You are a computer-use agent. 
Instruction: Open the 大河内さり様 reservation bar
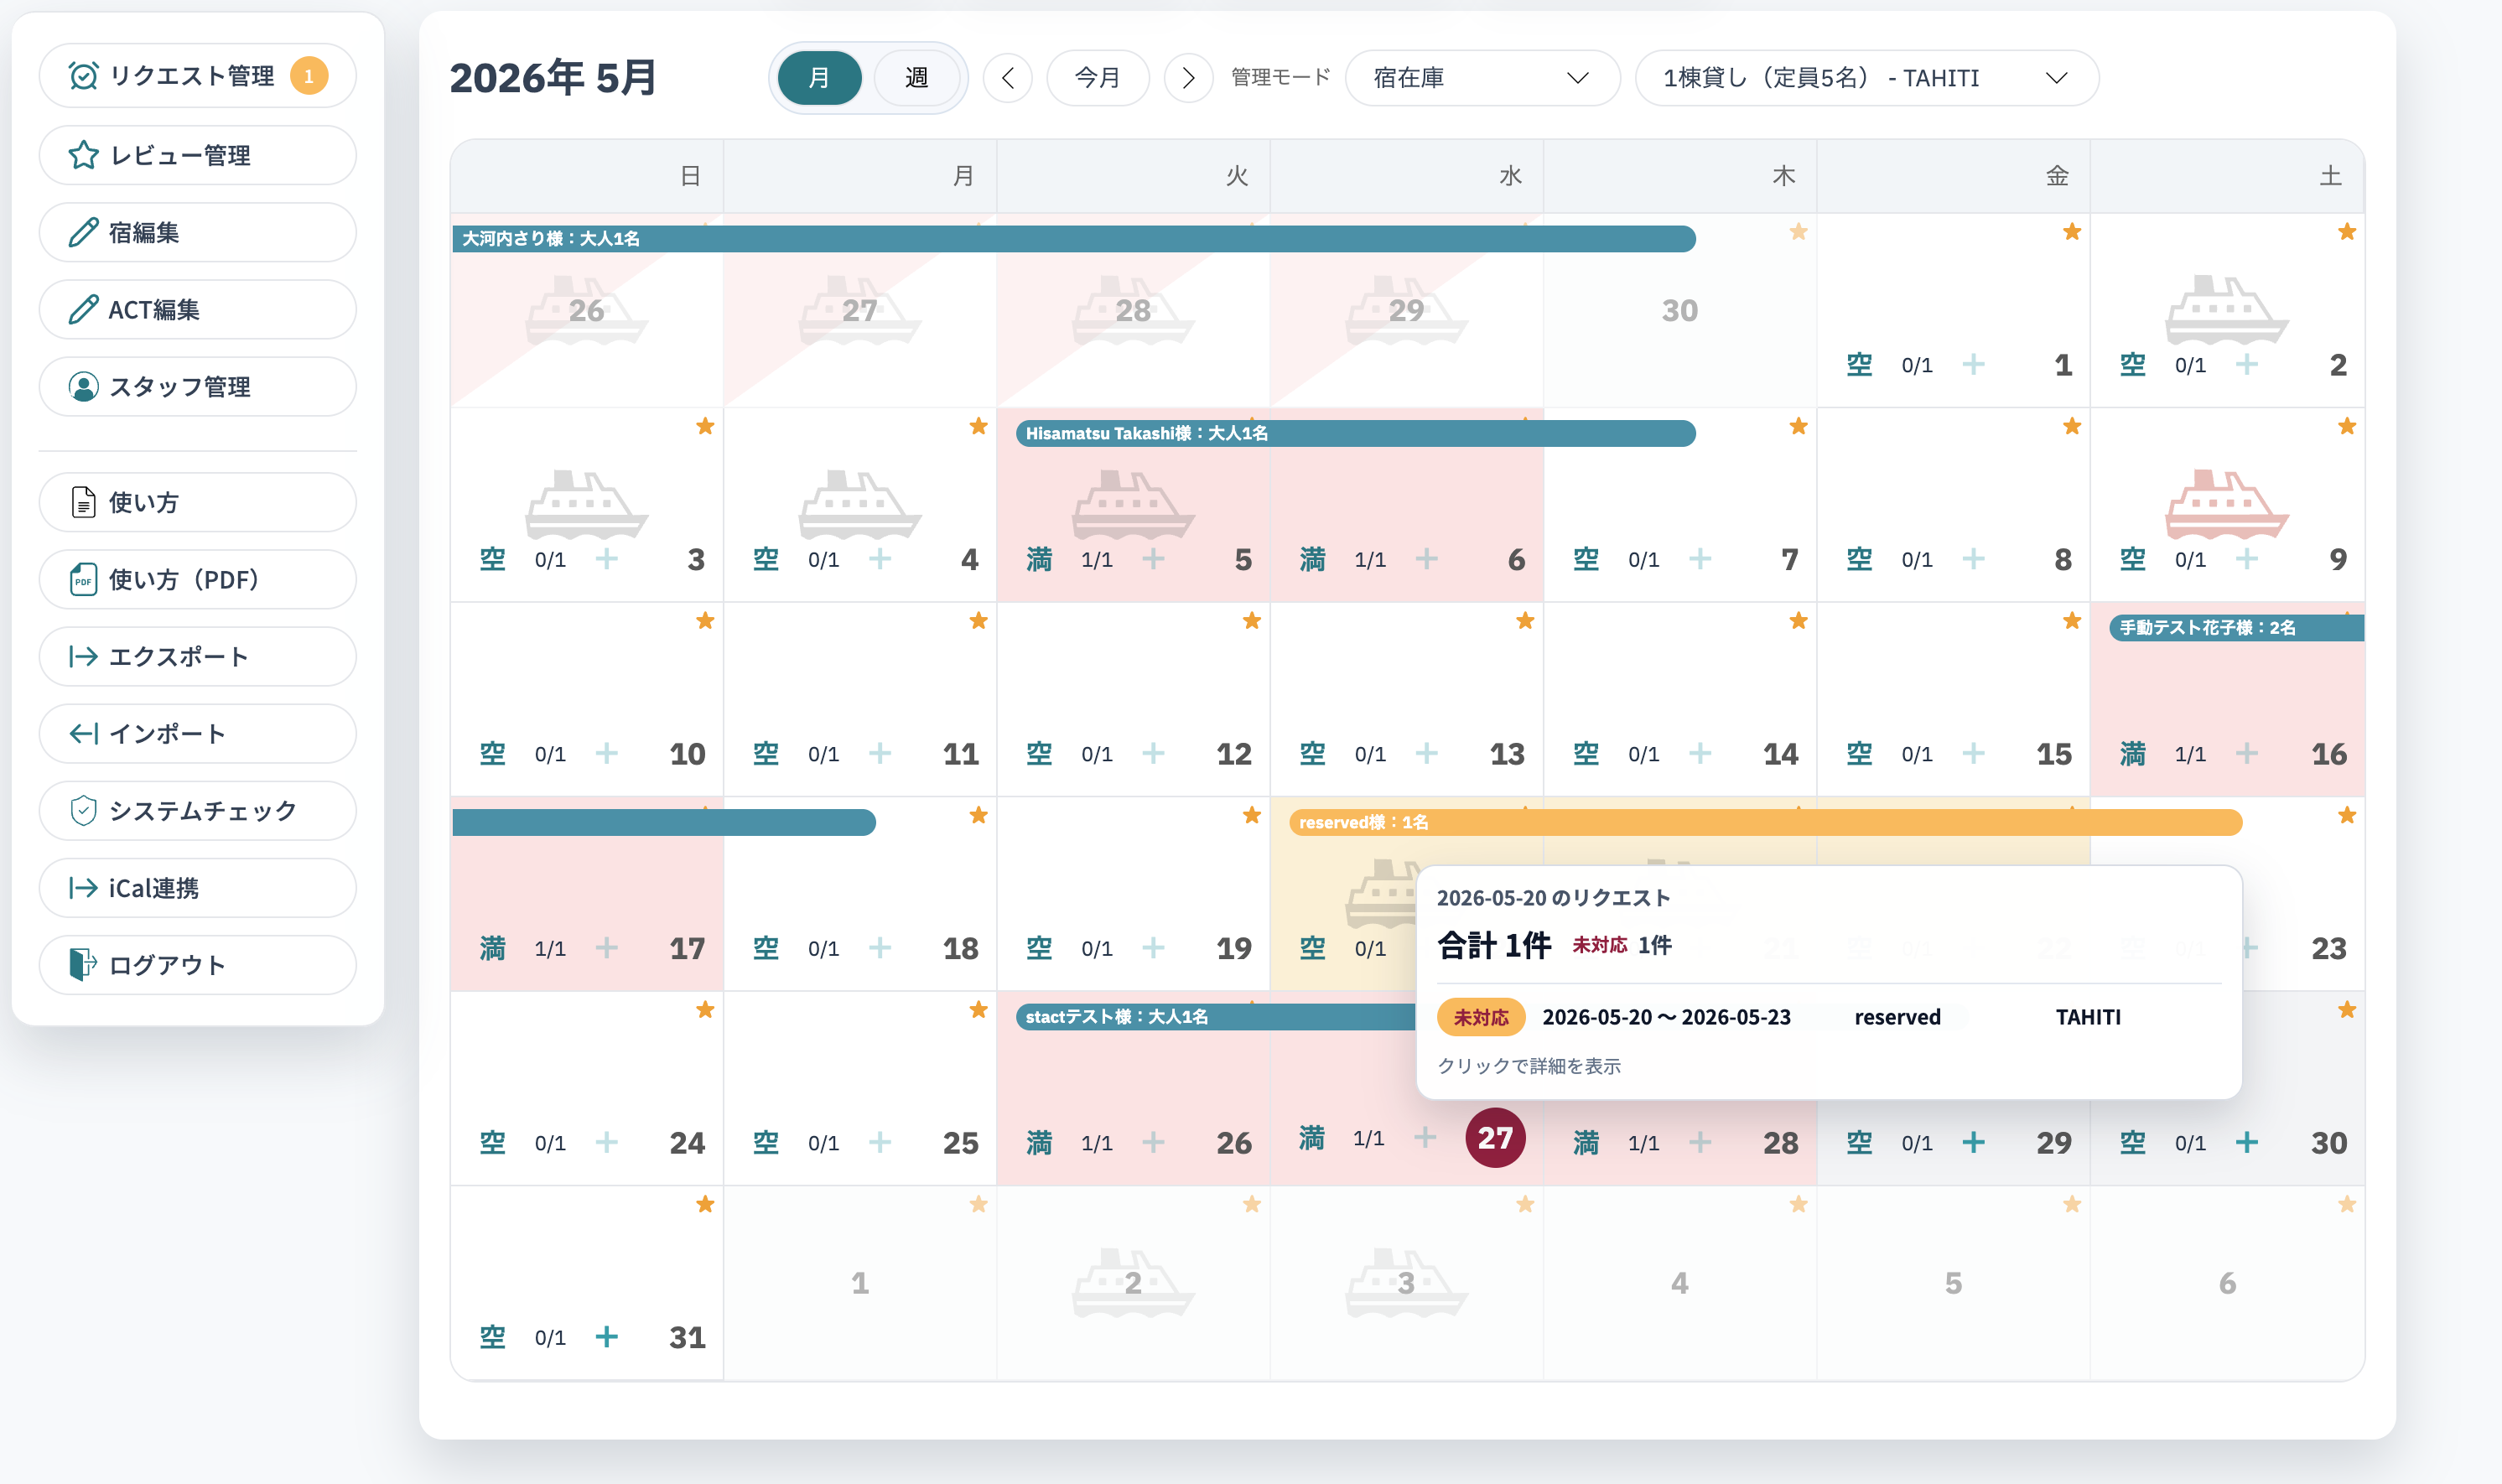click(1073, 238)
